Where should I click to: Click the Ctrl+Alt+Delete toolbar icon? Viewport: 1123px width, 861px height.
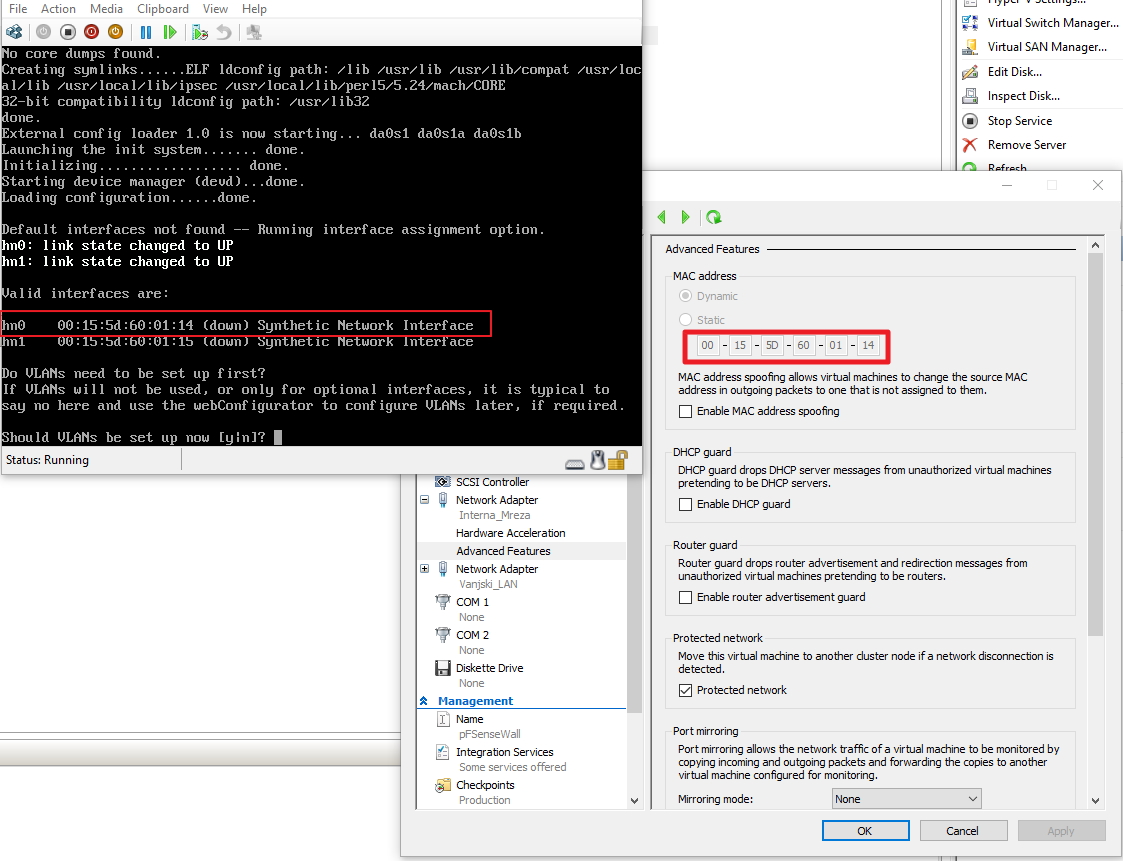14,32
